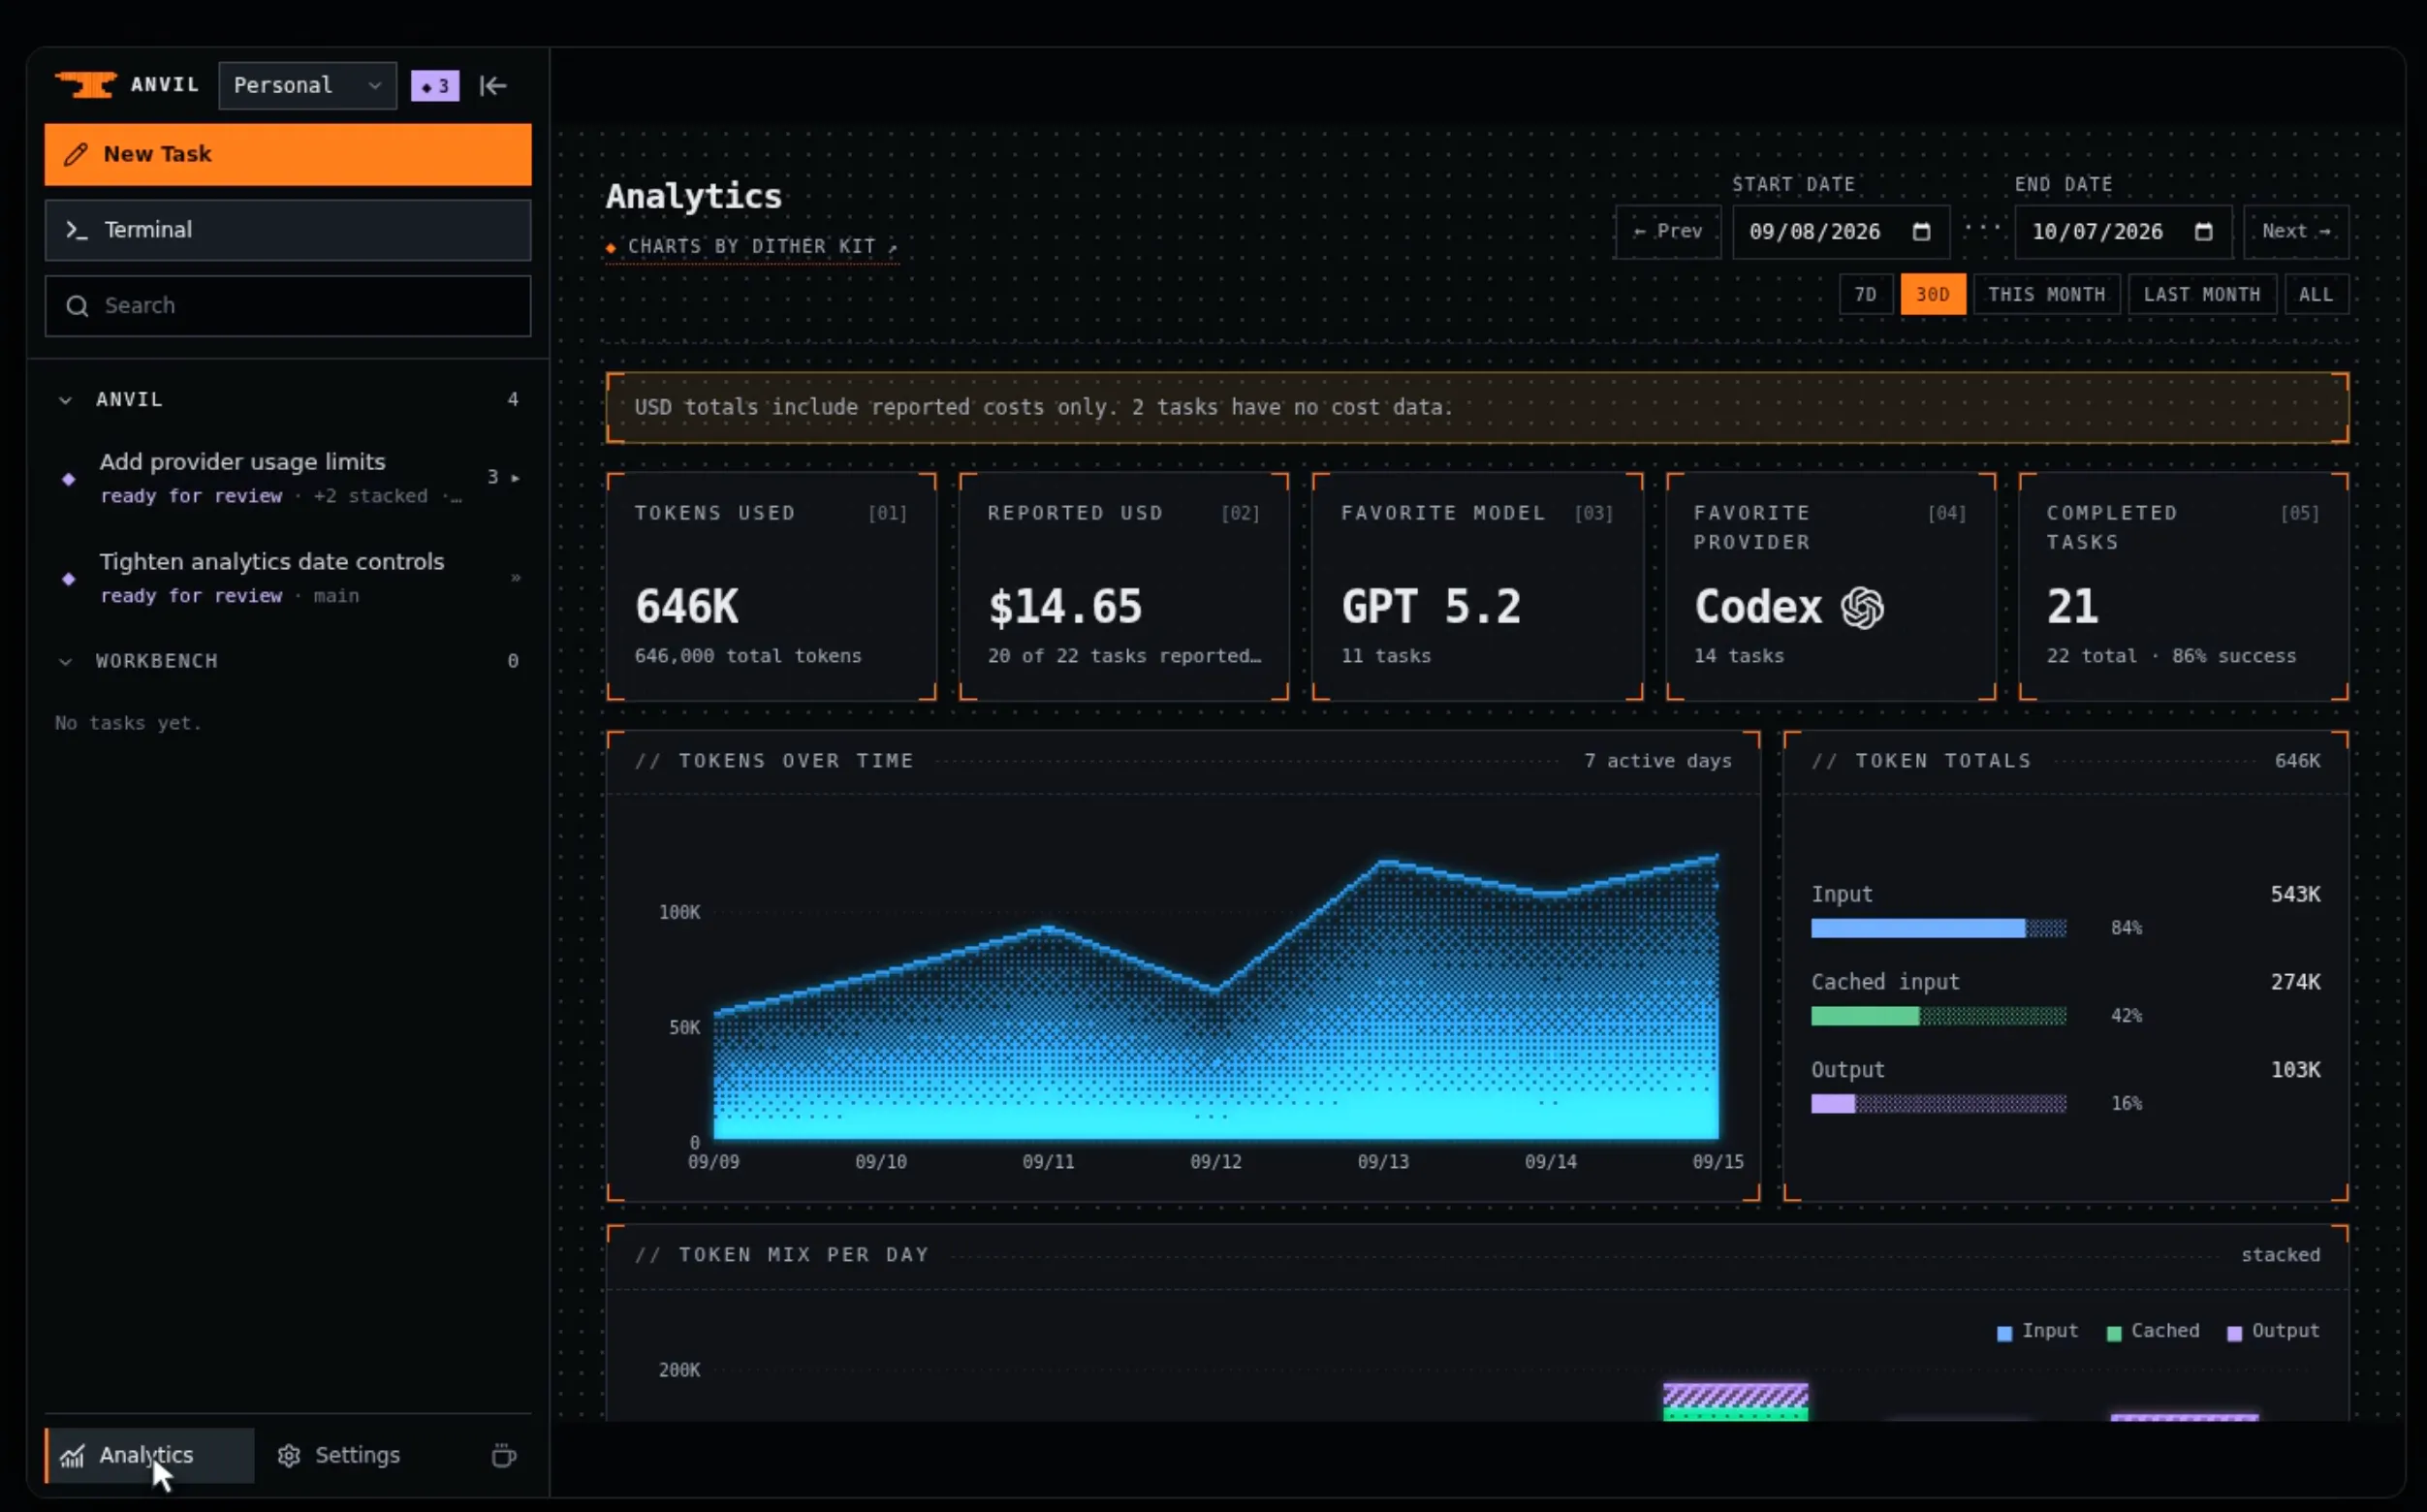The height and width of the screenshot is (1512, 2427).
Task: Click double chevron on Tighten analytics row
Action: tap(515, 577)
